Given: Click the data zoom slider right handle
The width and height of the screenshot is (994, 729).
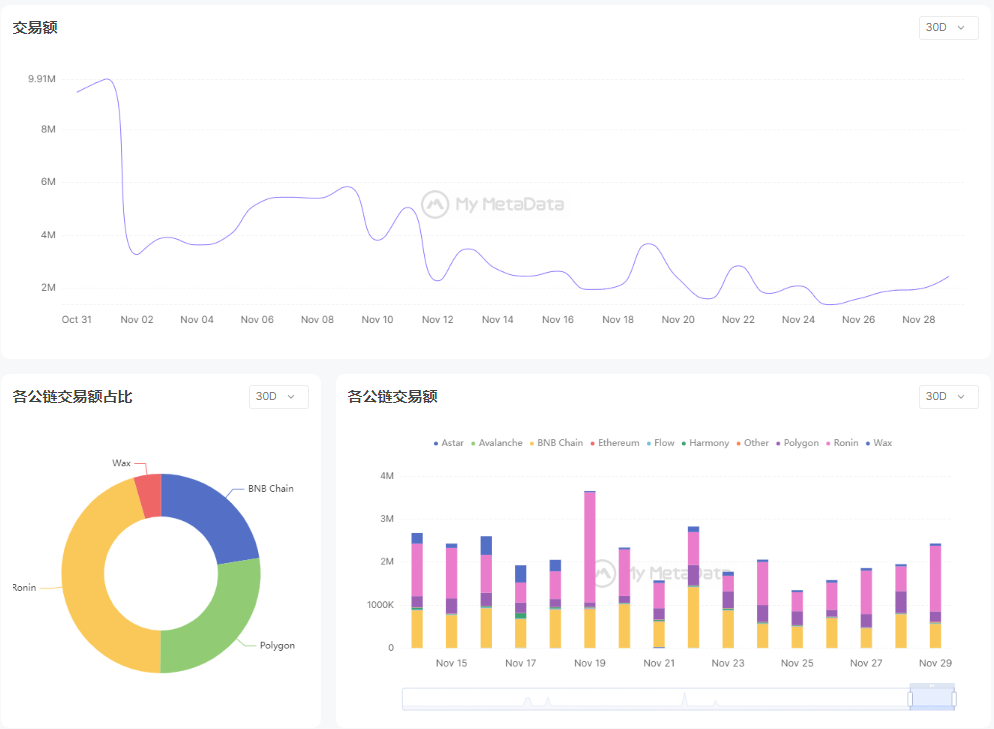Looking at the screenshot, I should pos(954,699).
